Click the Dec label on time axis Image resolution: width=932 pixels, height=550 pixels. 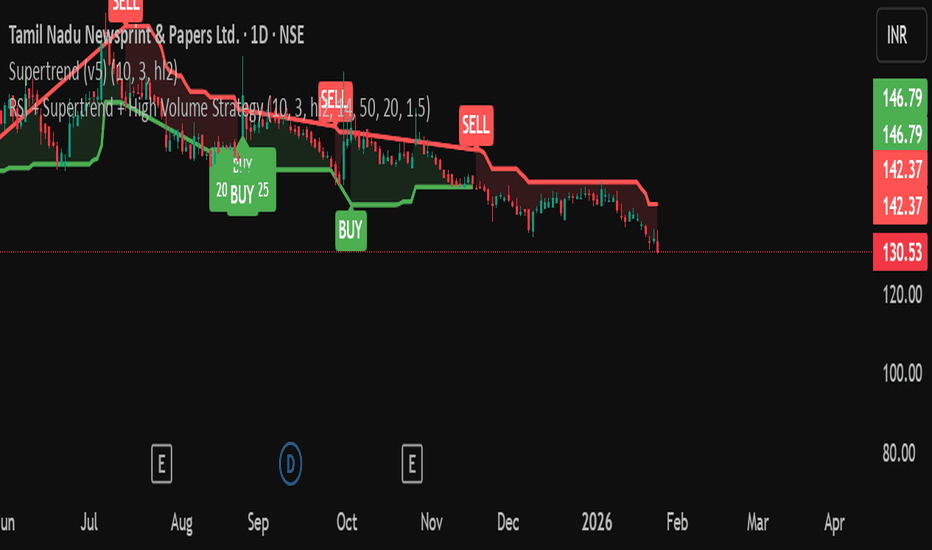click(508, 523)
